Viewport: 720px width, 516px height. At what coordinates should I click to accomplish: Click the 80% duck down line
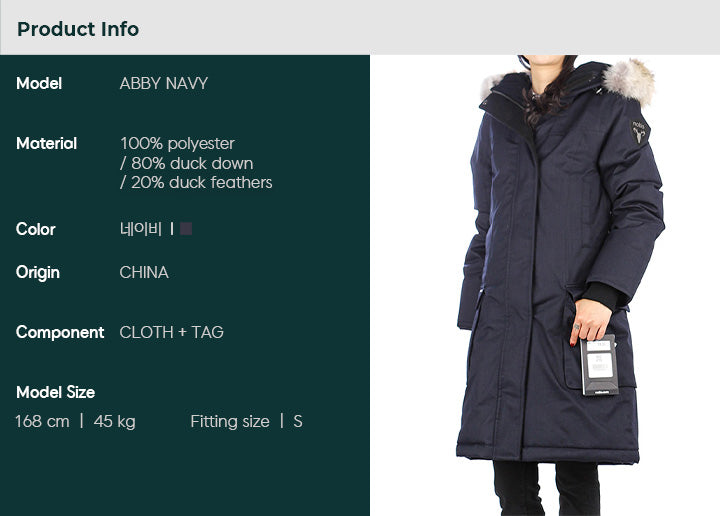coord(186,163)
